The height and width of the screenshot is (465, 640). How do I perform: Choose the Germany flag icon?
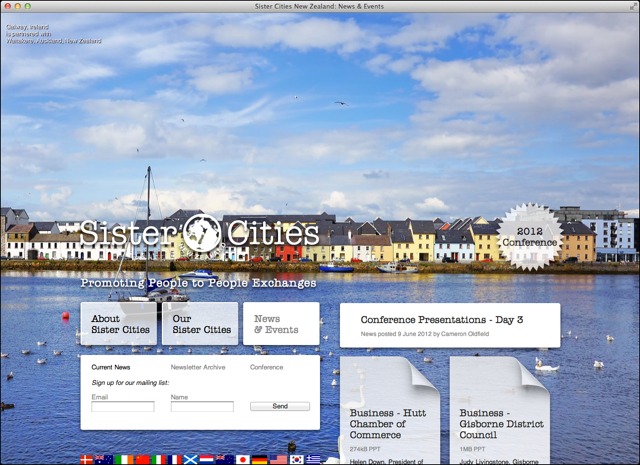coord(259,460)
